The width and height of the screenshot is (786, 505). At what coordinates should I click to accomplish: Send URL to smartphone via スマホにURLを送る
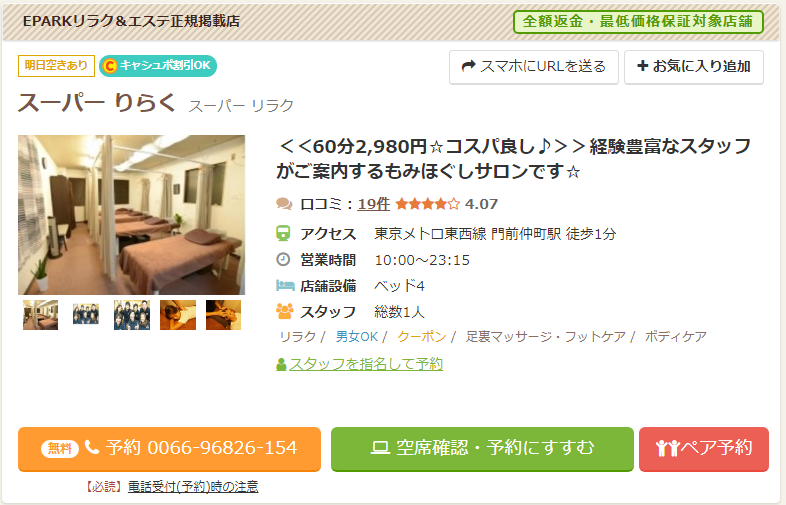click(x=534, y=67)
